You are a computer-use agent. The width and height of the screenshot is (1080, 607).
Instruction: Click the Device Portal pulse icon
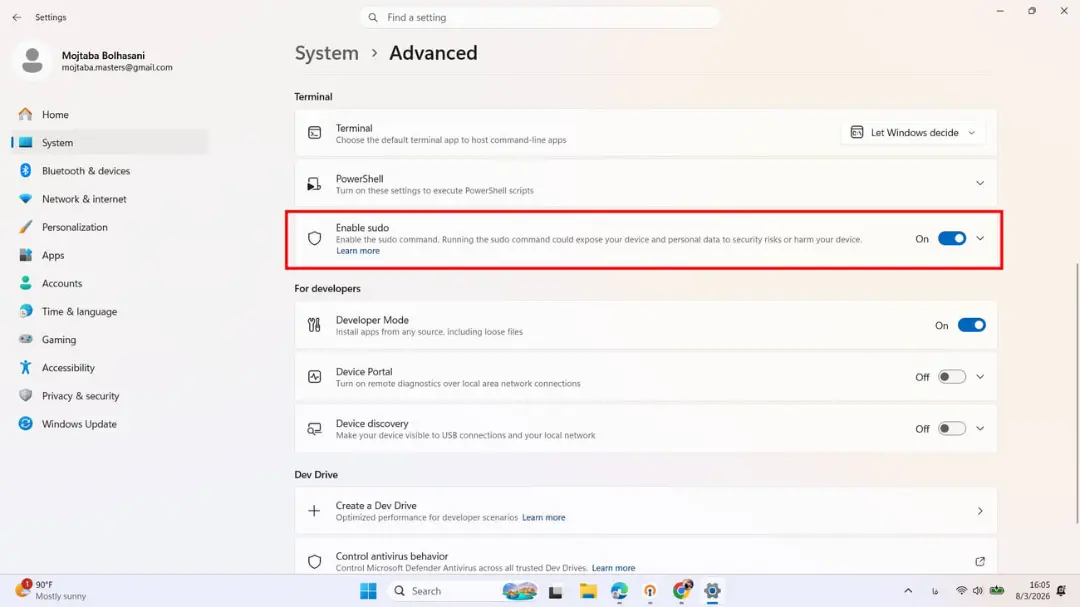[x=314, y=377]
